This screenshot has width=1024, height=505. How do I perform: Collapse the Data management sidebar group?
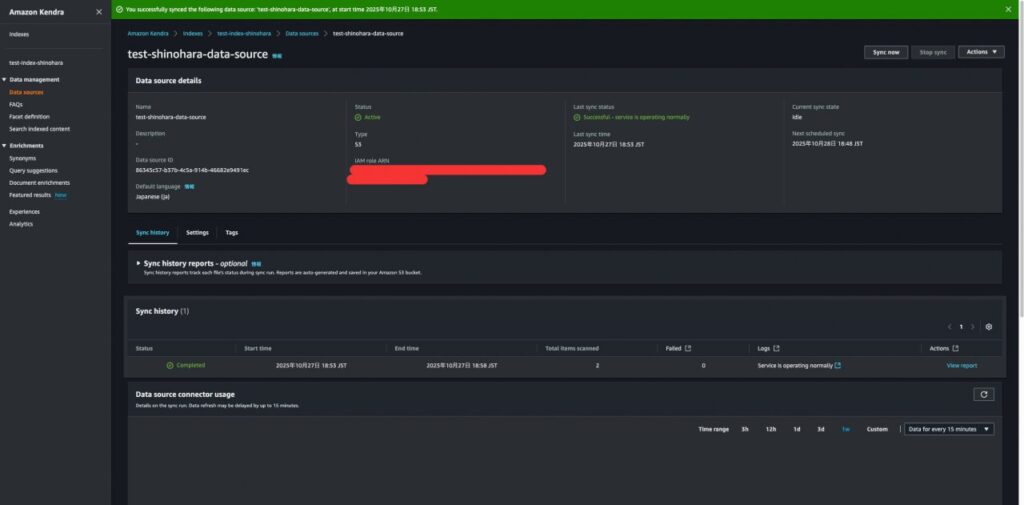coord(4,79)
